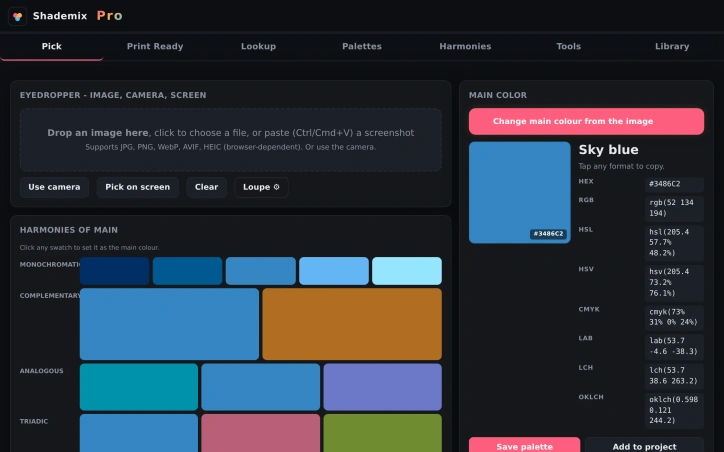Viewport: 724px width, 452px height.
Task: Copy the hsv(205.4 73.2% 76.1%) value
Action: tap(674, 282)
